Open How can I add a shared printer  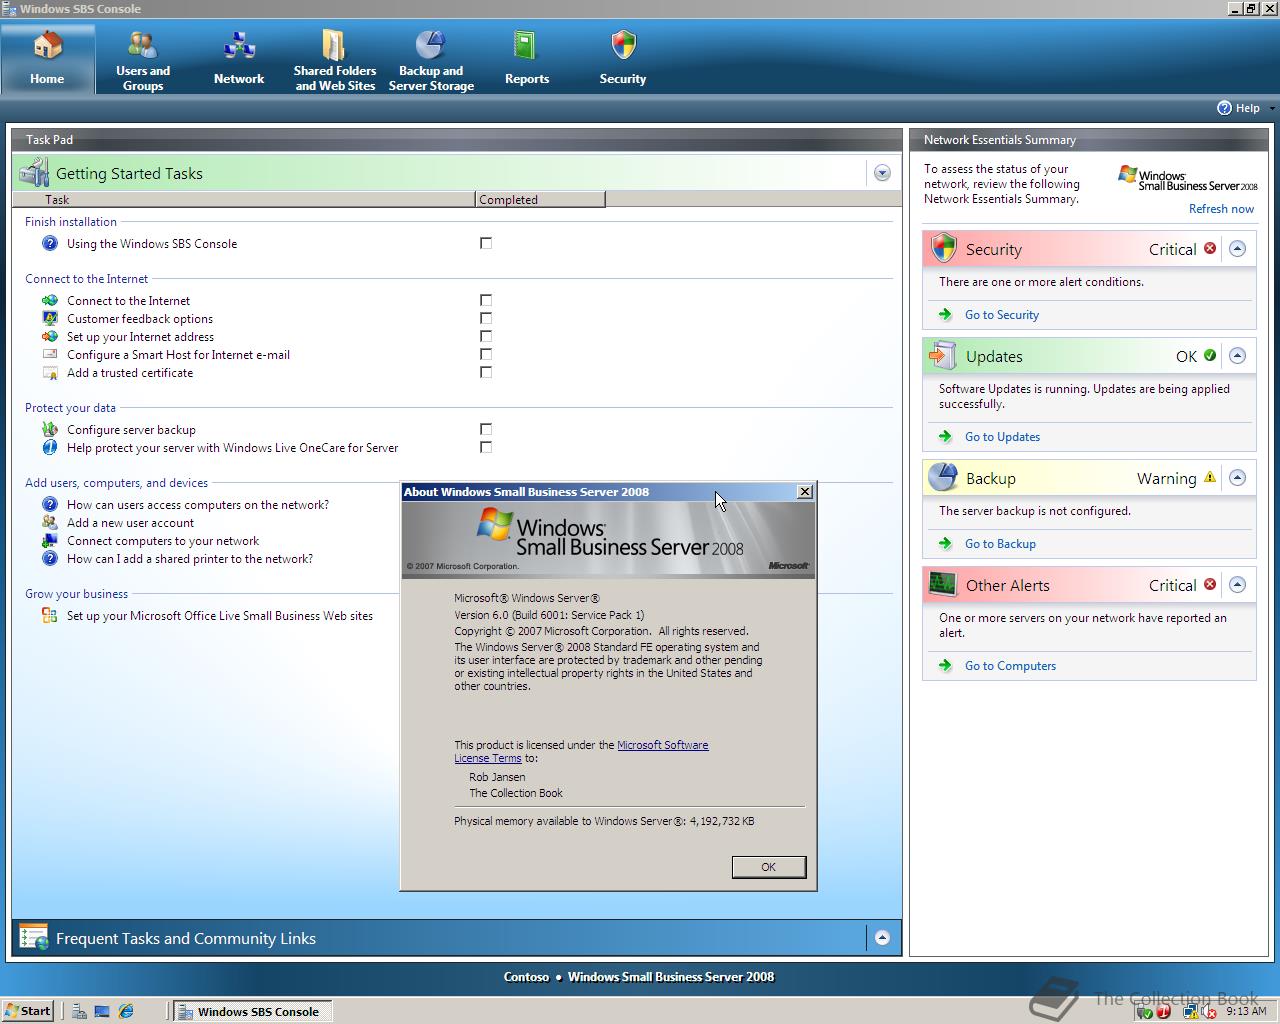click(x=190, y=558)
